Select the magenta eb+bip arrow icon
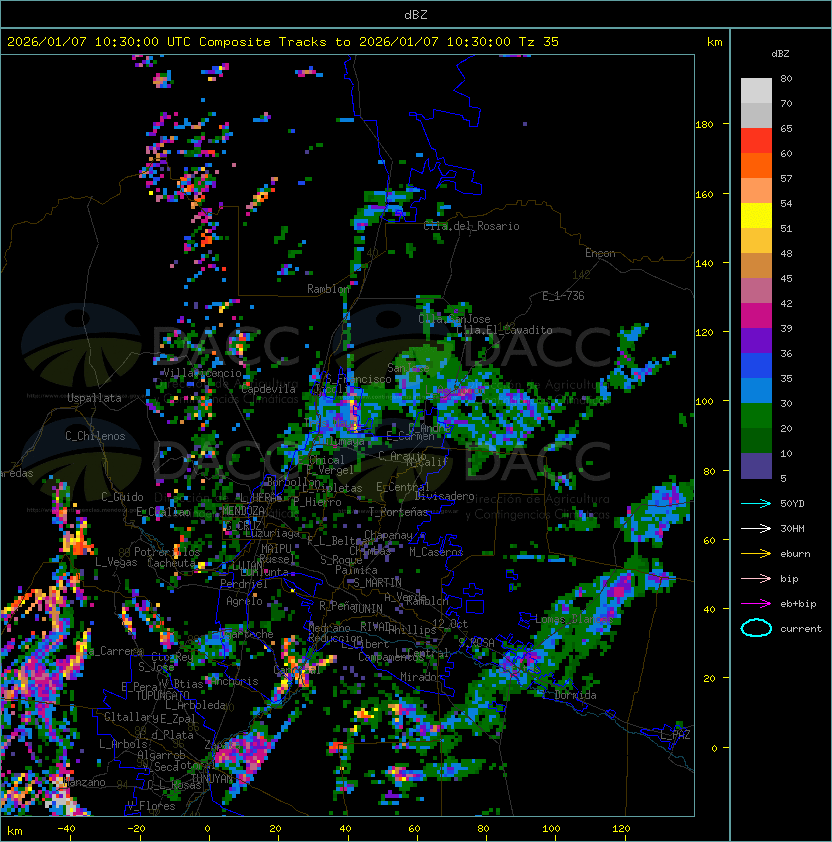The height and width of the screenshot is (842, 832). pos(756,603)
